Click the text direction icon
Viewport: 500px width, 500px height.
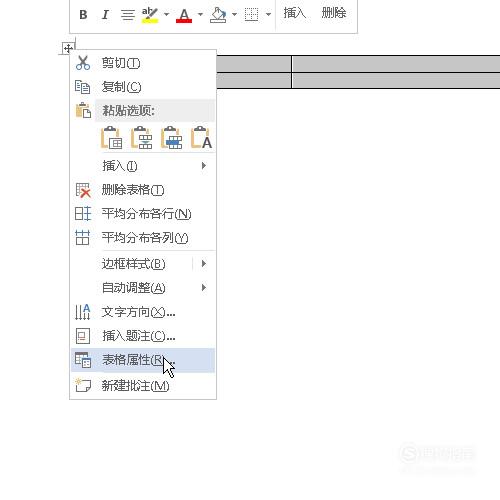82,312
